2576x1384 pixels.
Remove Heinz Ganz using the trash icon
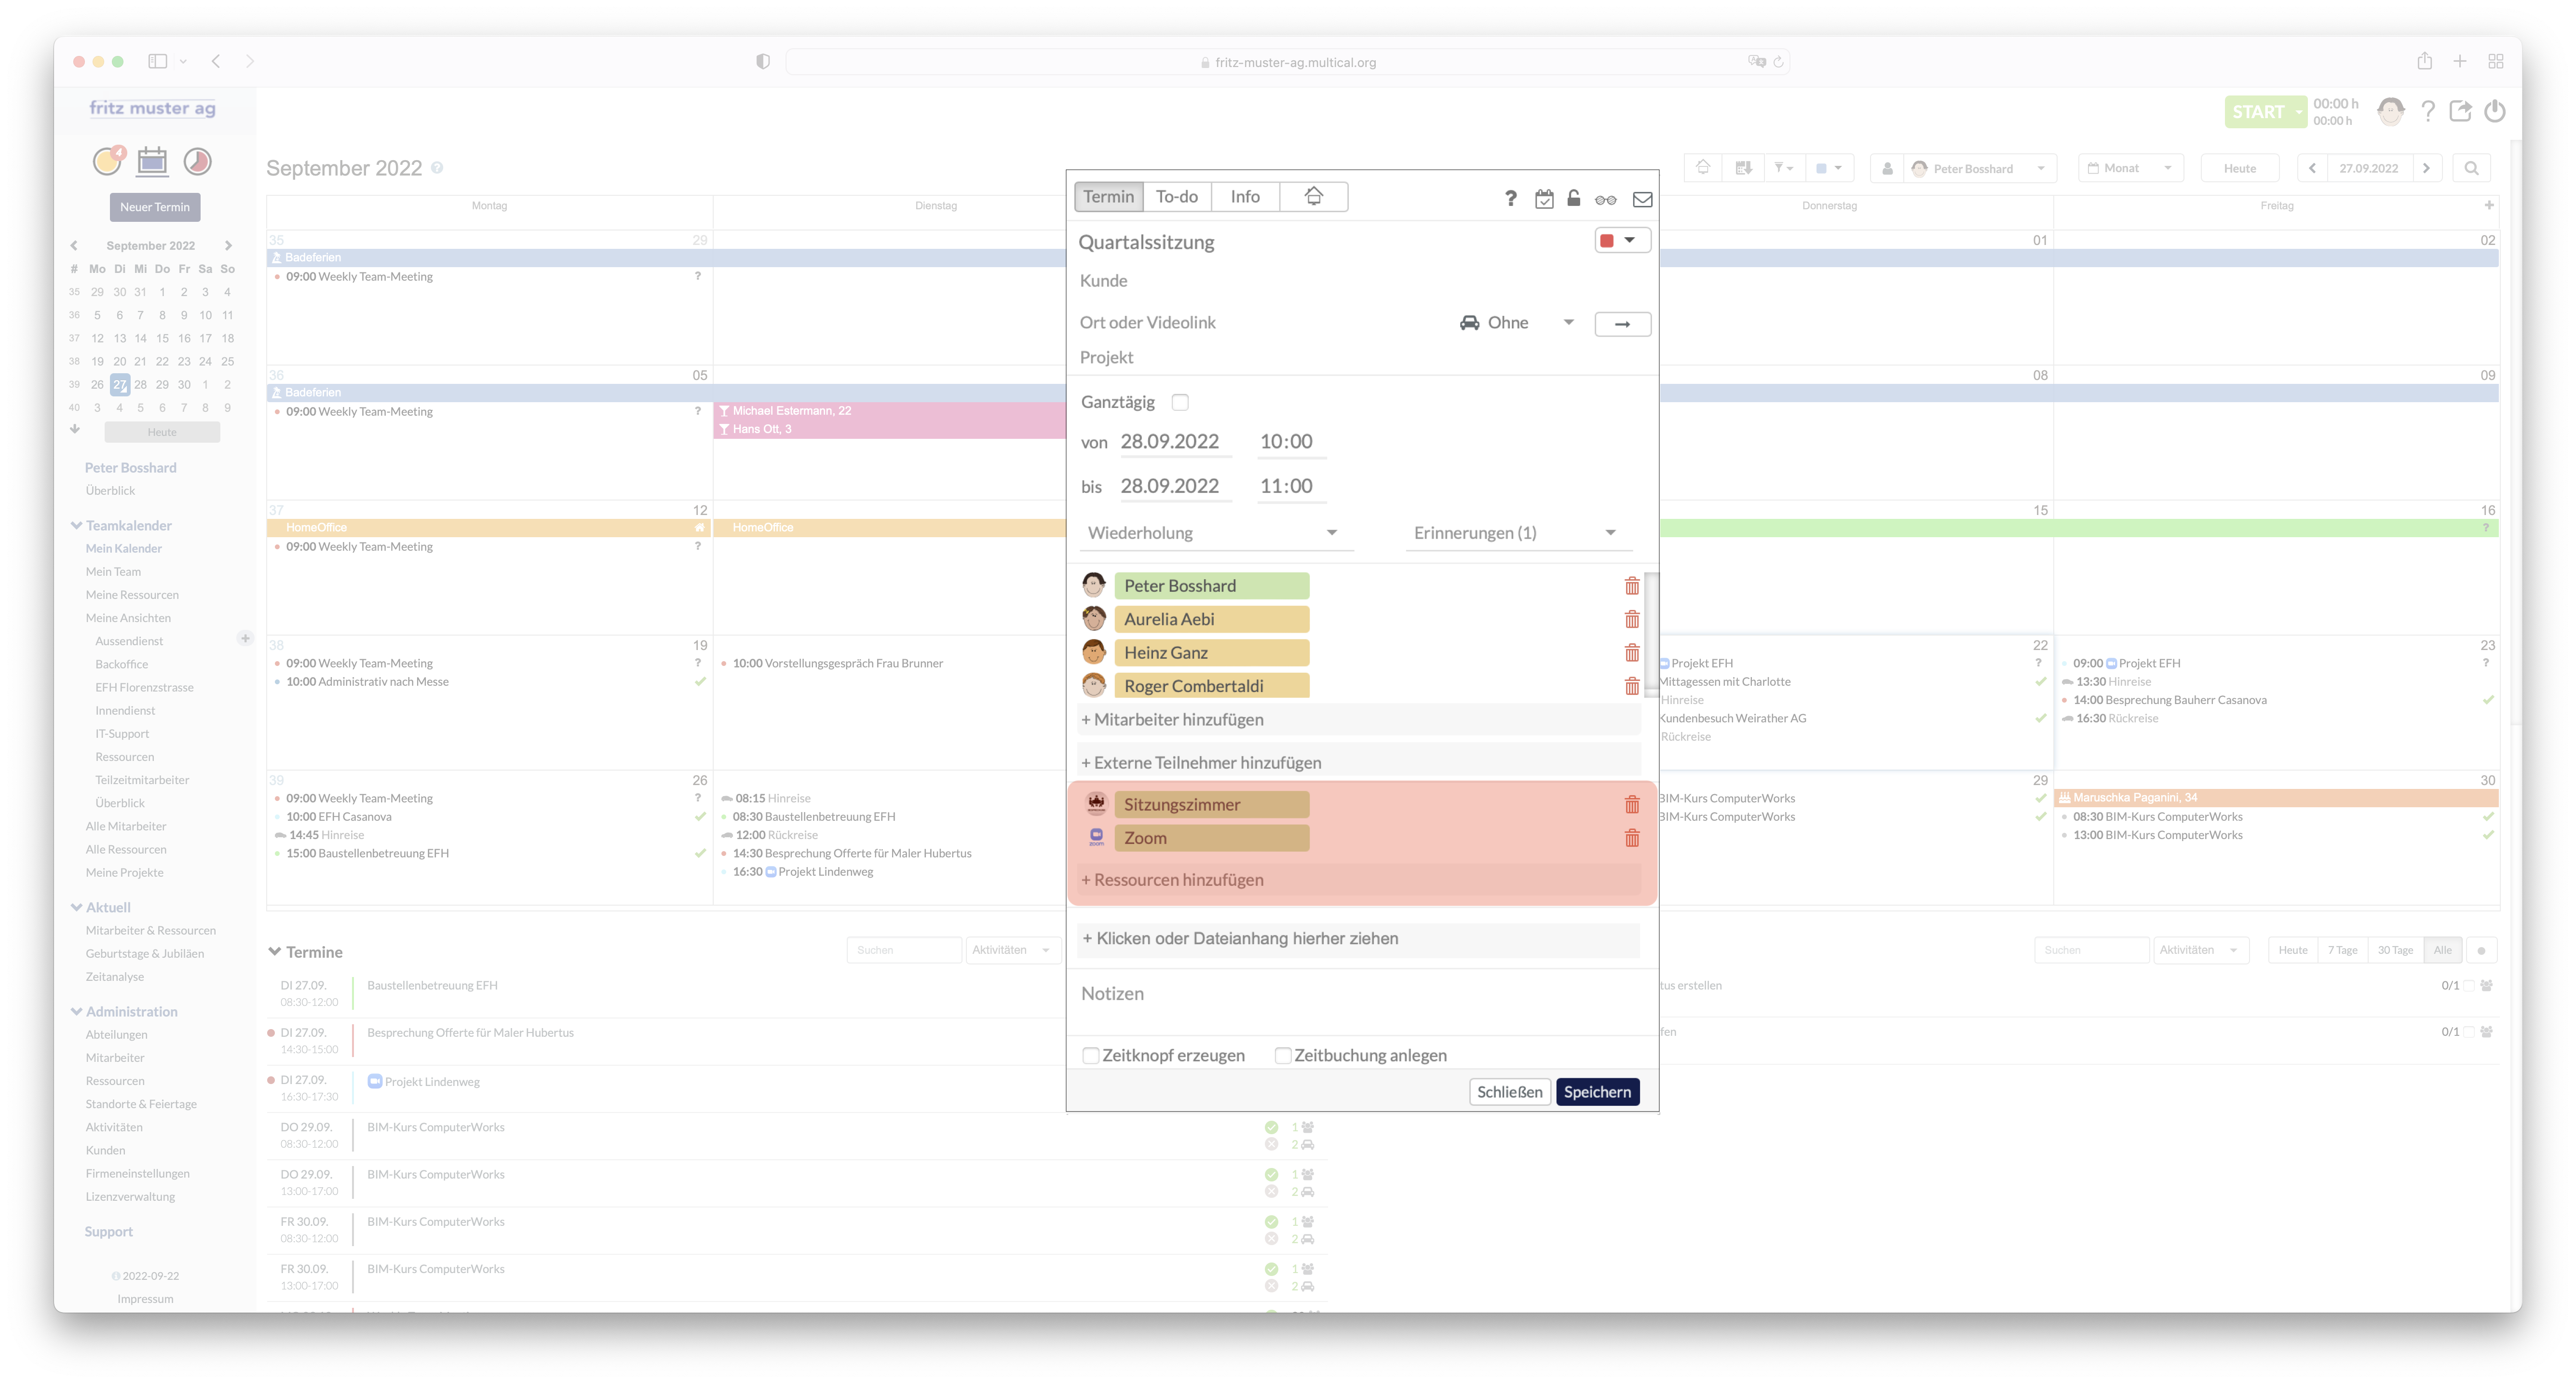coord(1632,652)
